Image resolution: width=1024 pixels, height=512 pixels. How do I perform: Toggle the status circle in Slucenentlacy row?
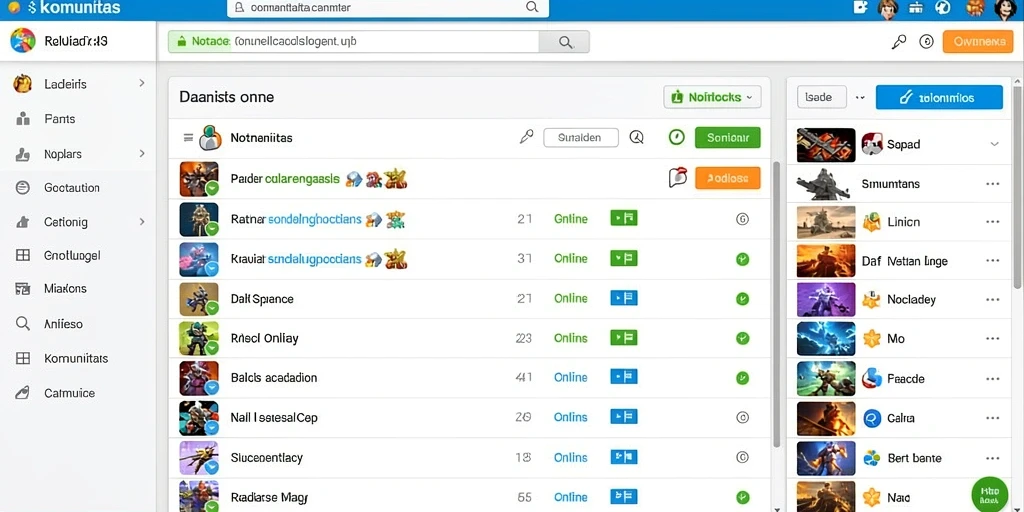[x=742, y=458]
